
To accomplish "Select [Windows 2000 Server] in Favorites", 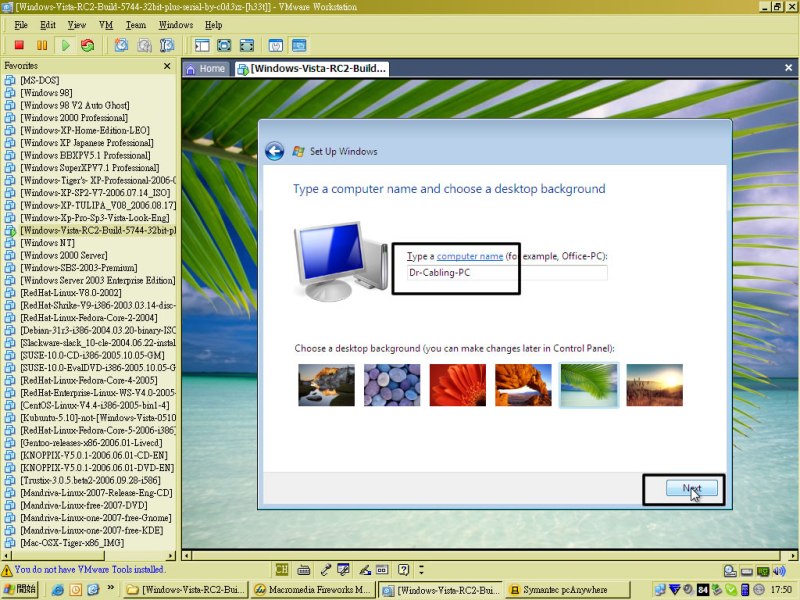I will click(64, 255).
